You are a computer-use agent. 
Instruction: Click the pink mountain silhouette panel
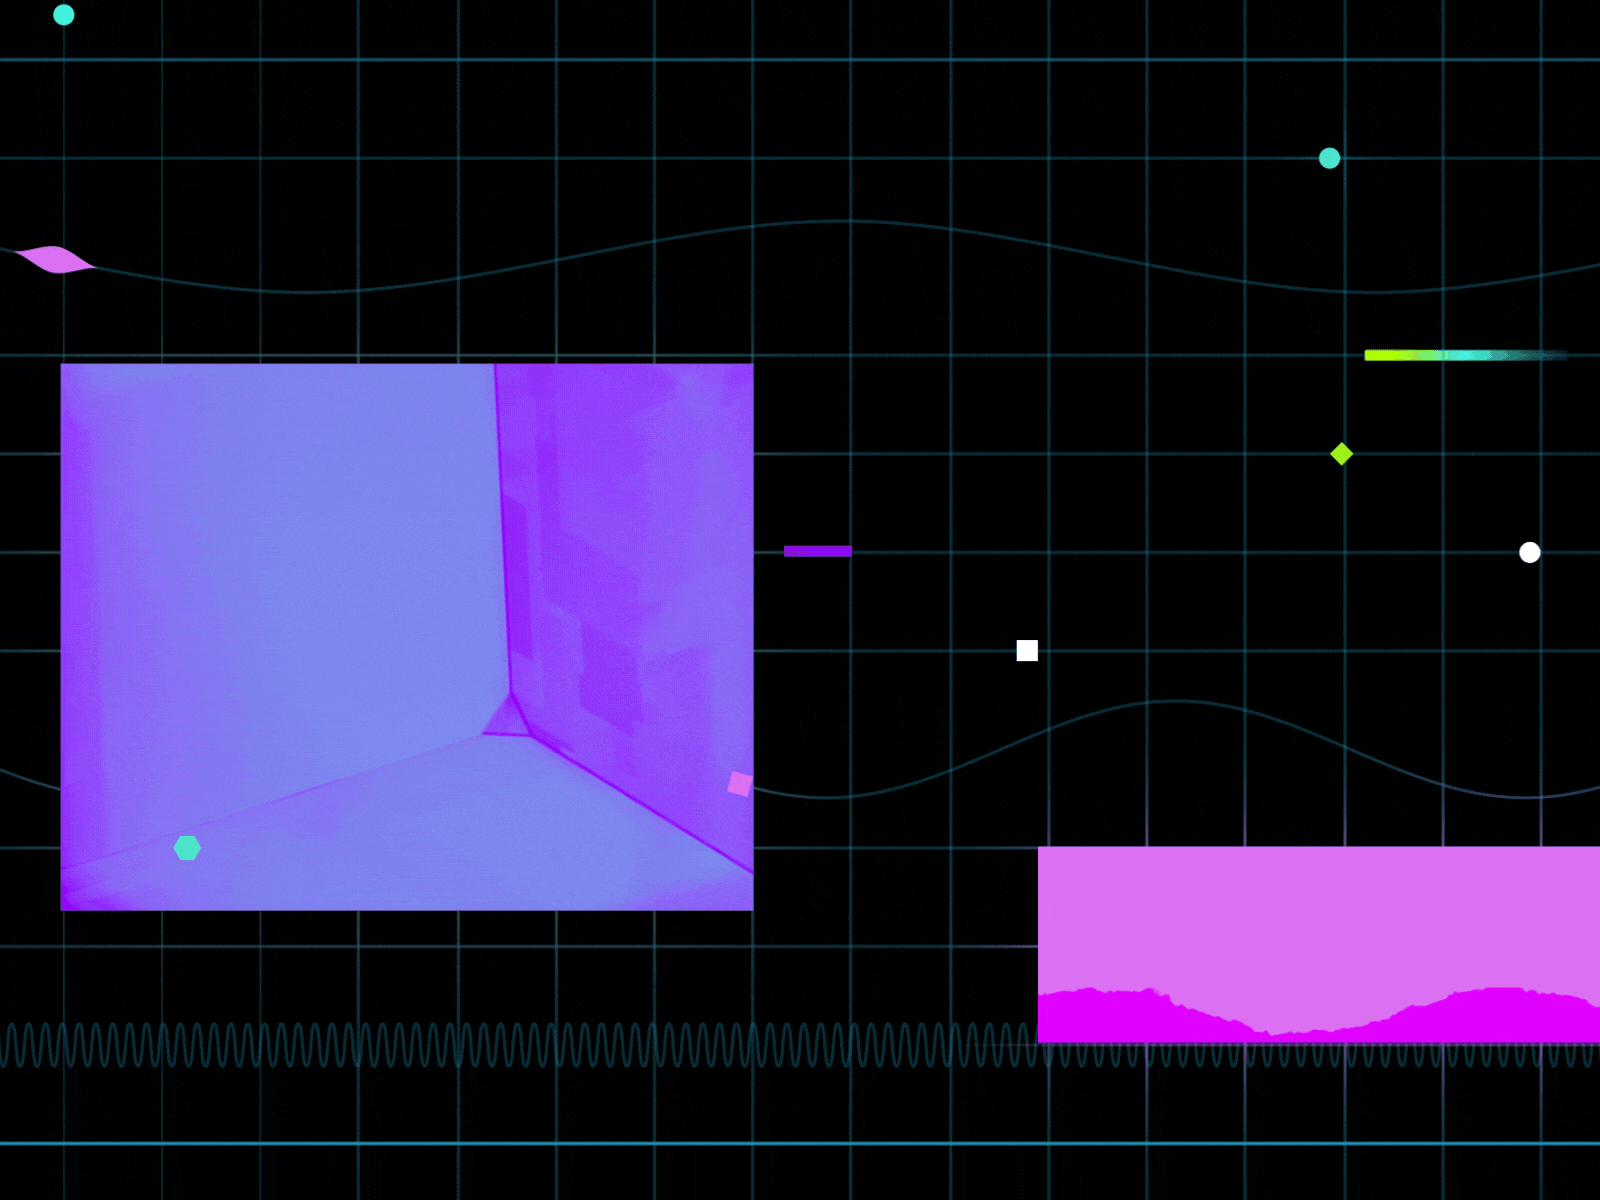1319,945
